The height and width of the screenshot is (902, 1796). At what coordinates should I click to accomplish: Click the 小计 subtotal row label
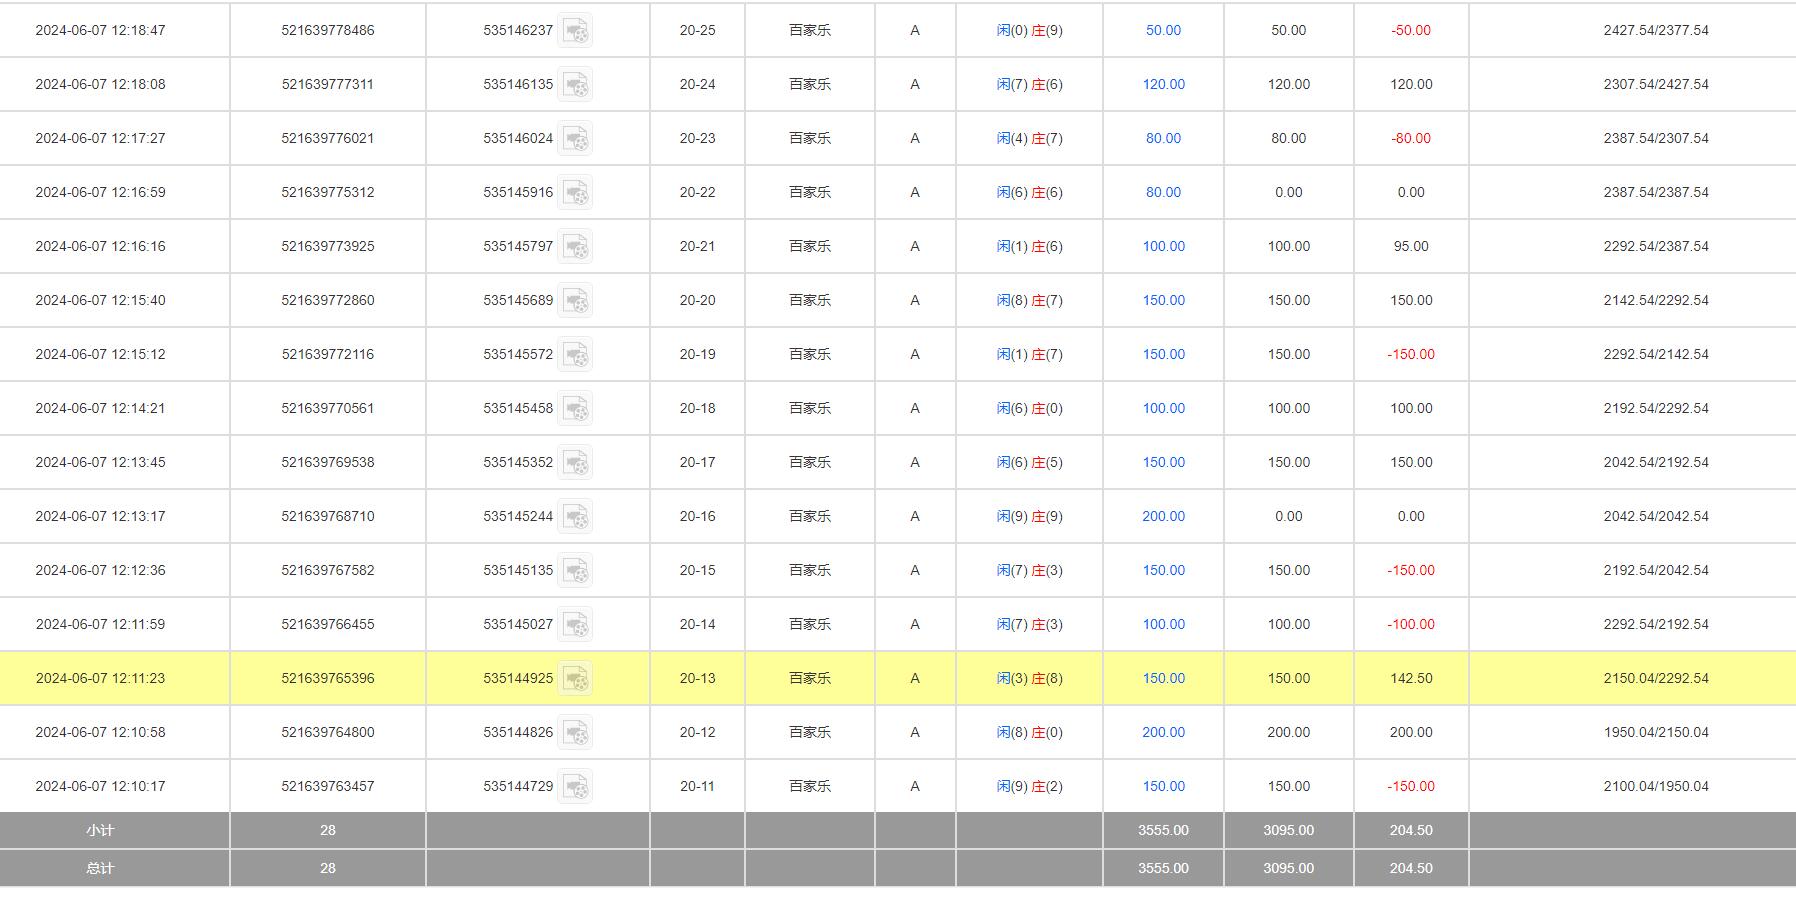pyautogui.click(x=100, y=831)
